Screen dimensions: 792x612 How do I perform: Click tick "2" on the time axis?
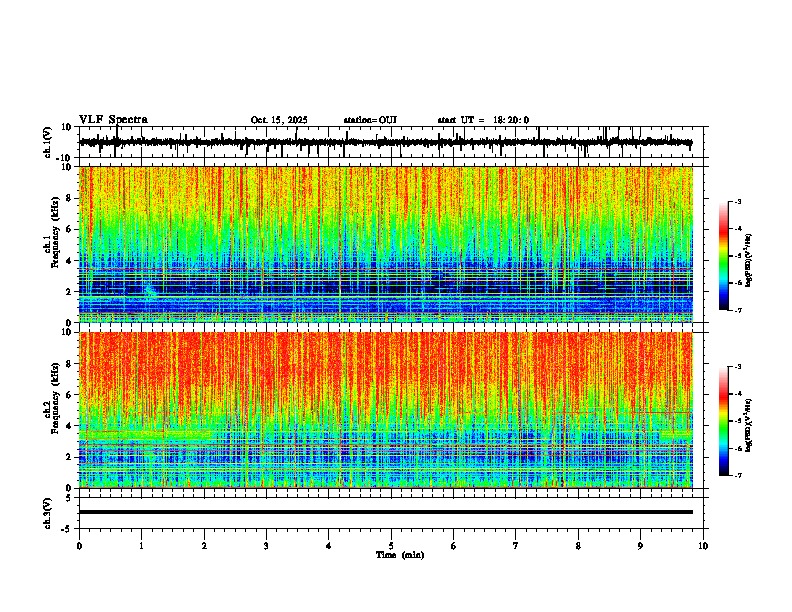click(204, 546)
